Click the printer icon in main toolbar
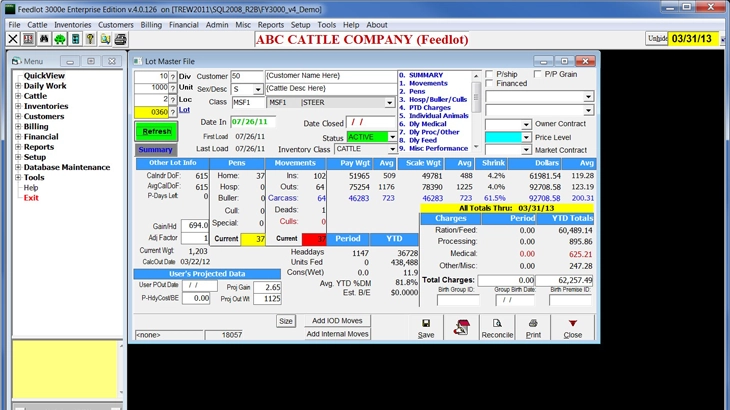Screen dimensions: 730x410 (x=121, y=39)
